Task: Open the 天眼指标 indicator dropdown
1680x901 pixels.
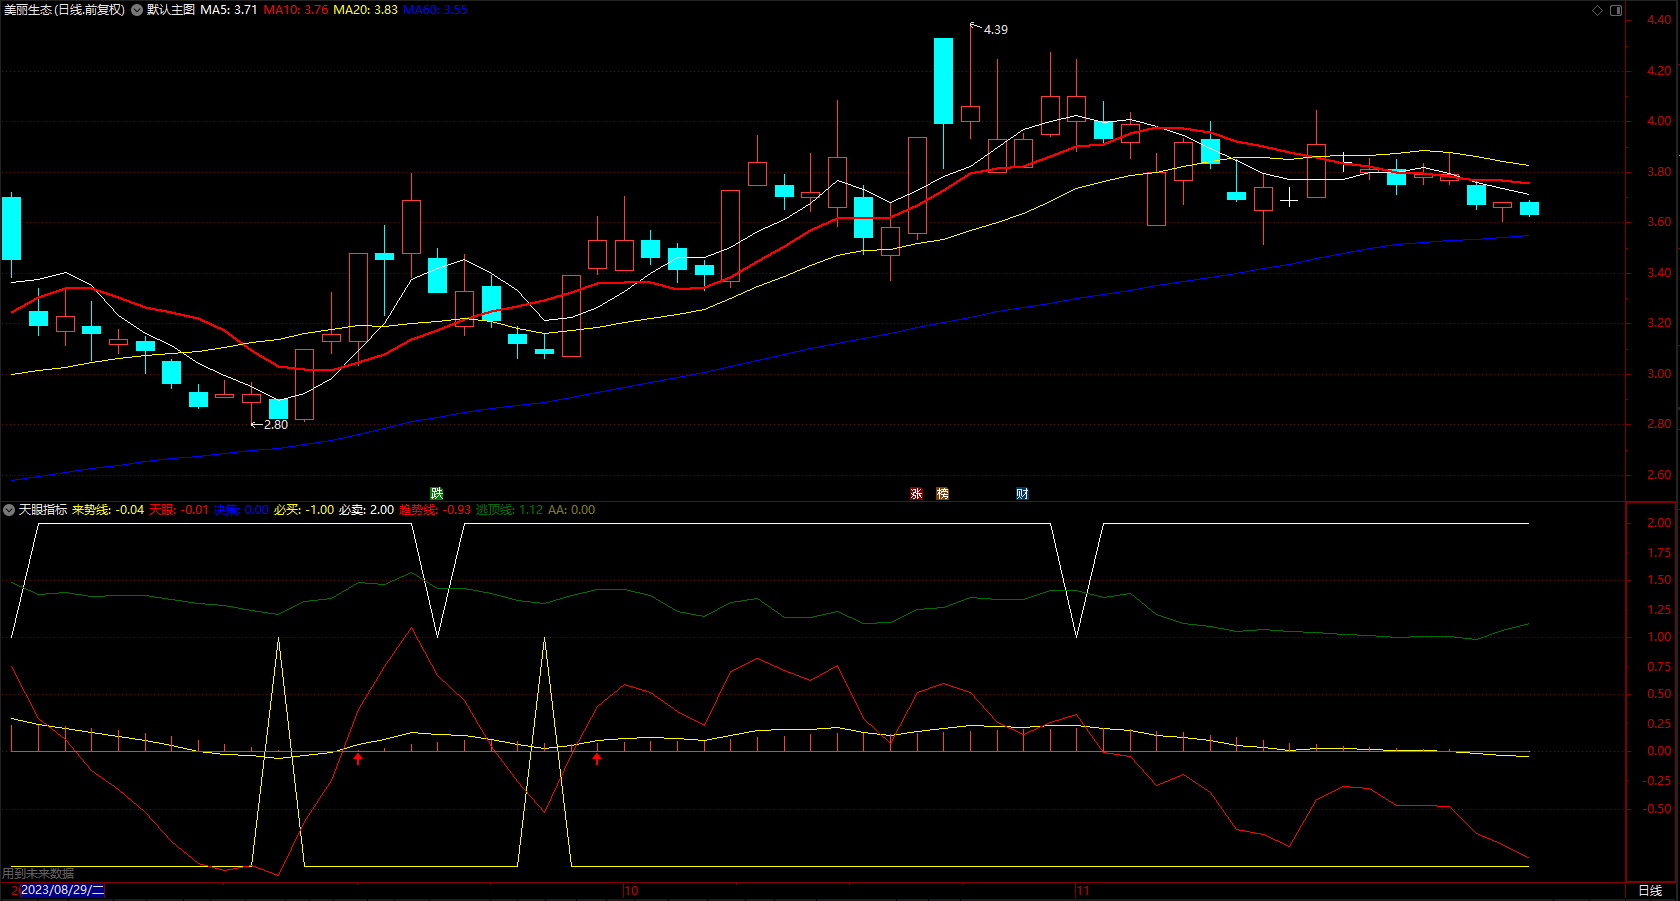Action: pos(9,510)
